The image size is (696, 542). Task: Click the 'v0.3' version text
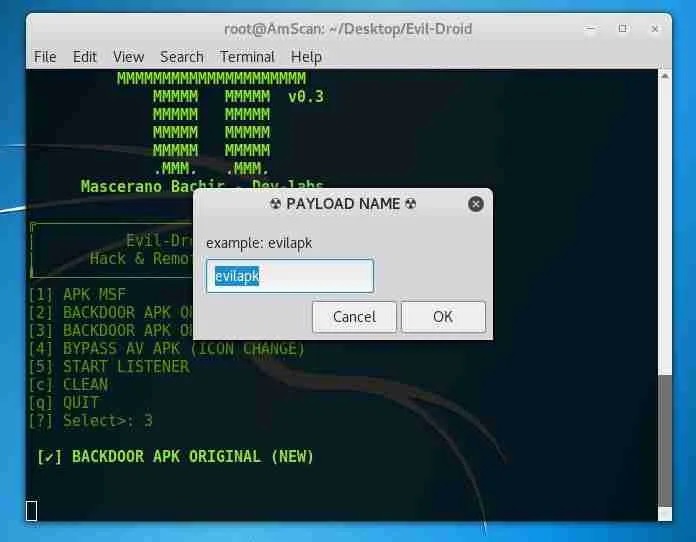point(306,96)
